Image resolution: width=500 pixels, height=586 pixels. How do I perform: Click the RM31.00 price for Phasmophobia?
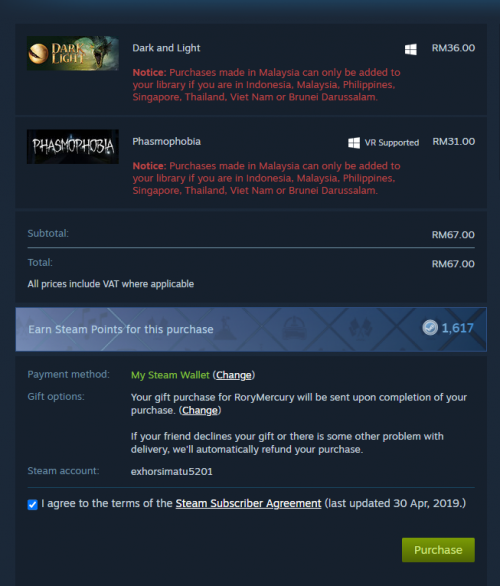[454, 142]
